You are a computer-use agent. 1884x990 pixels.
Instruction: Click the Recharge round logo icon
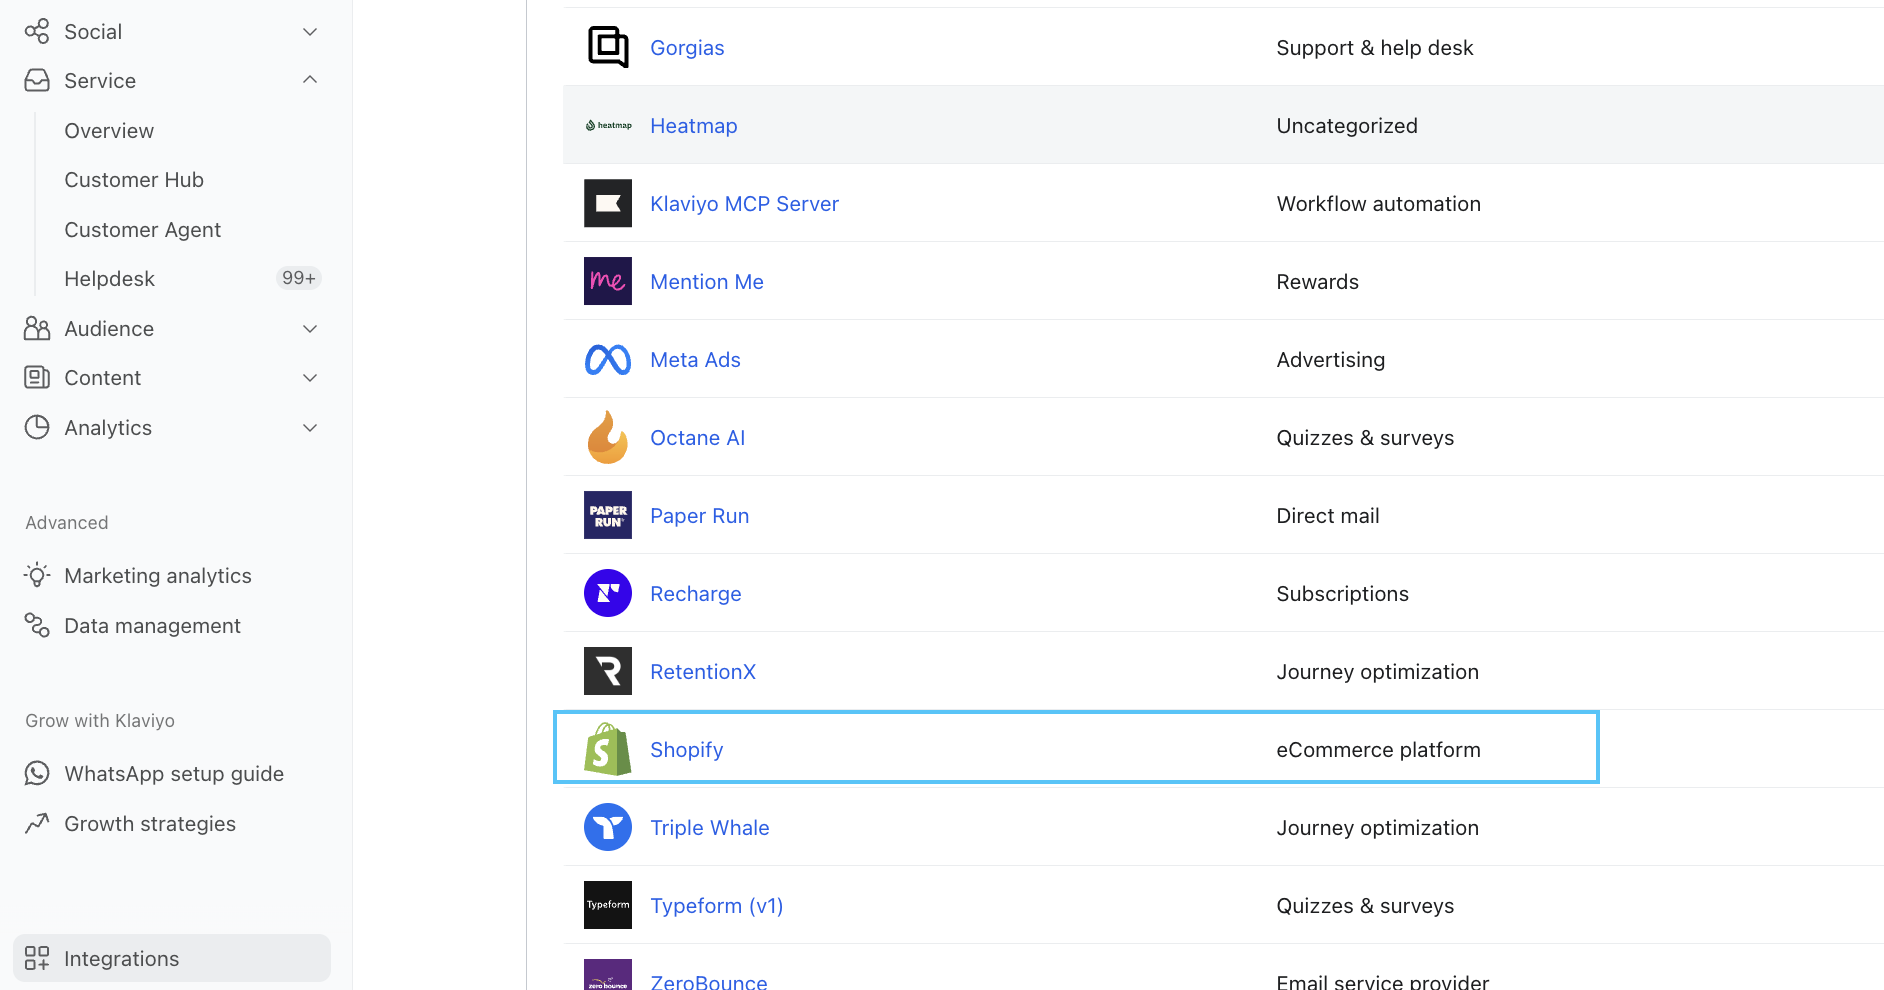(x=608, y=593)
